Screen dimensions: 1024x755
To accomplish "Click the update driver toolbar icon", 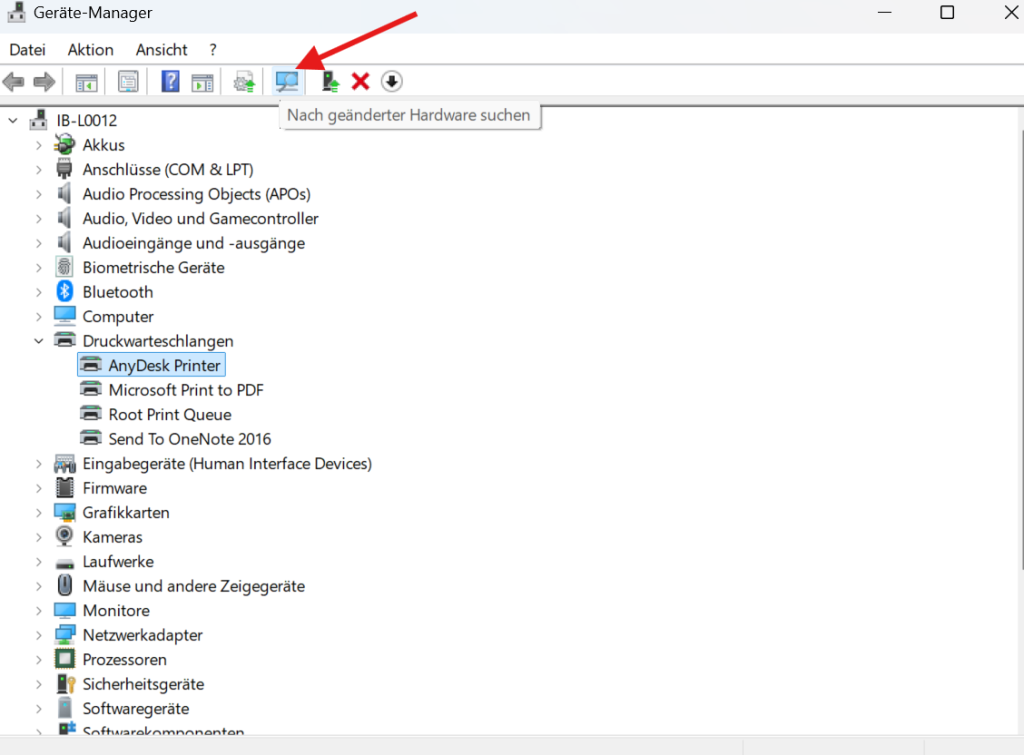I will [244, 82].
